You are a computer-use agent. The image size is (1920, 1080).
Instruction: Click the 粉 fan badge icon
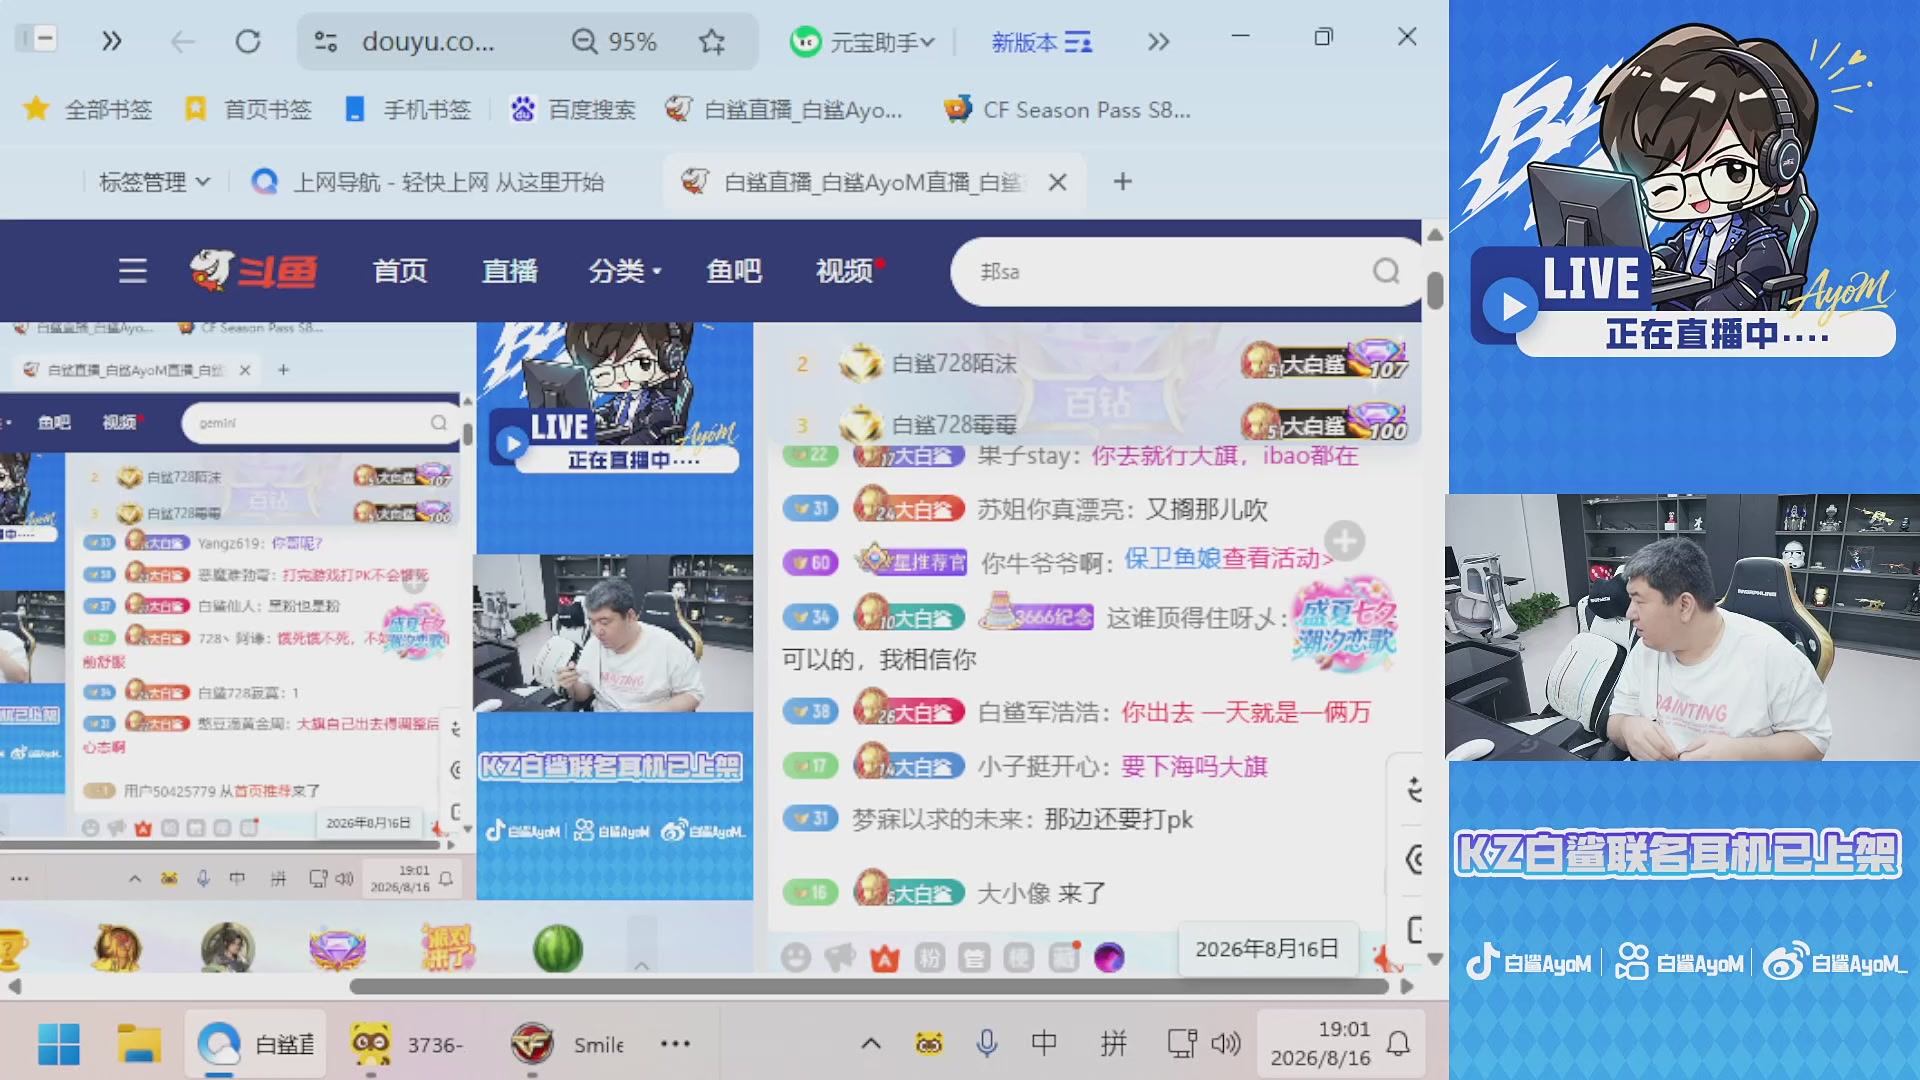pyautogui.click(x=930, y=958)
